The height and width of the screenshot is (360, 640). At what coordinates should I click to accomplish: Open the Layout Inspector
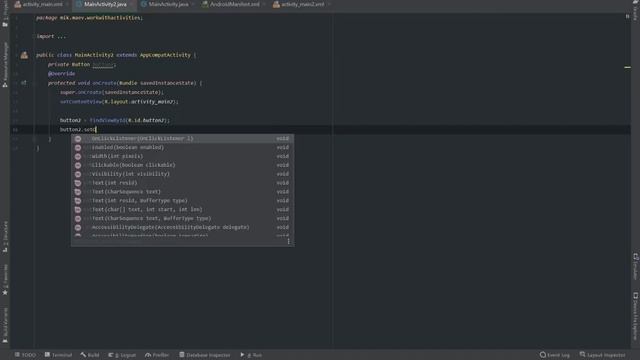coord(602,355)
